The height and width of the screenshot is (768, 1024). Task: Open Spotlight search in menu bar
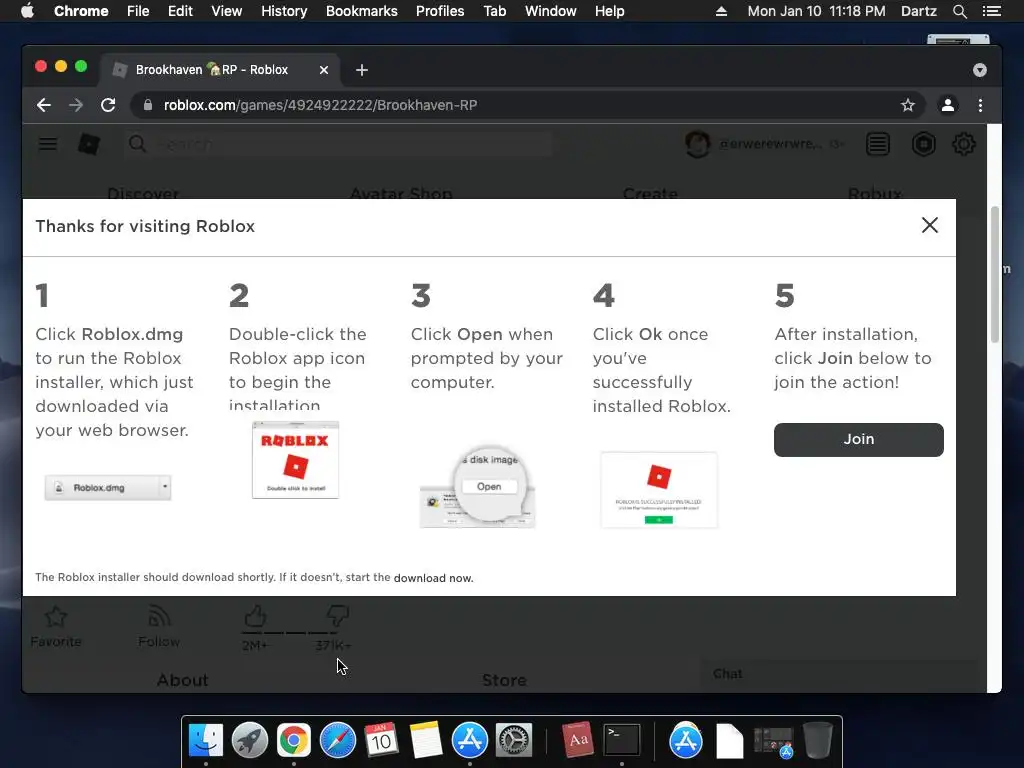point(959,11)
